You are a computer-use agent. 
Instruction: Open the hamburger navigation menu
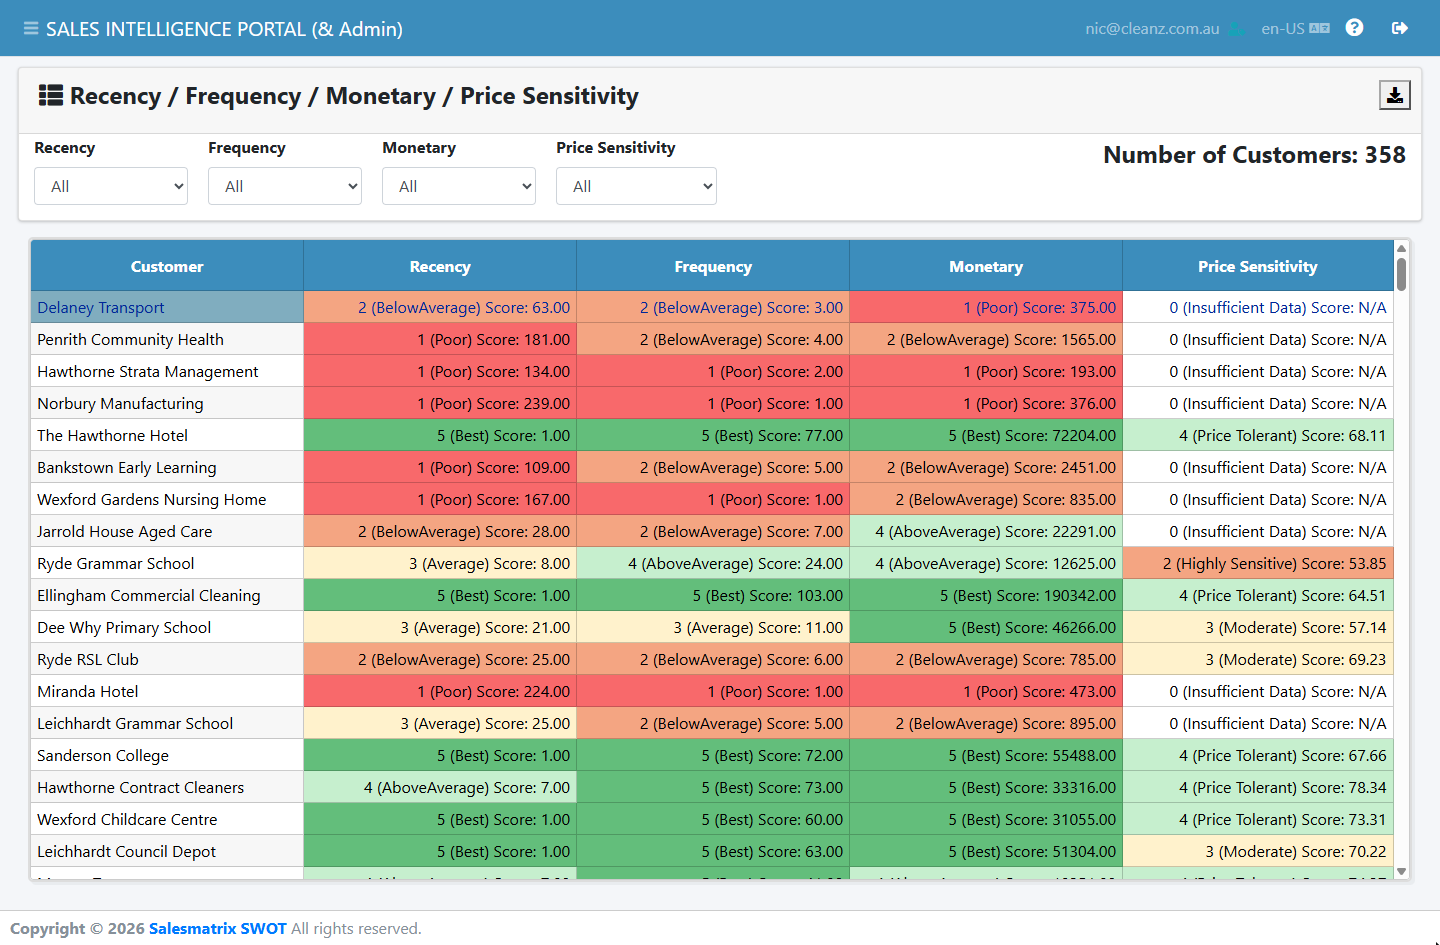tap(31, 29)
